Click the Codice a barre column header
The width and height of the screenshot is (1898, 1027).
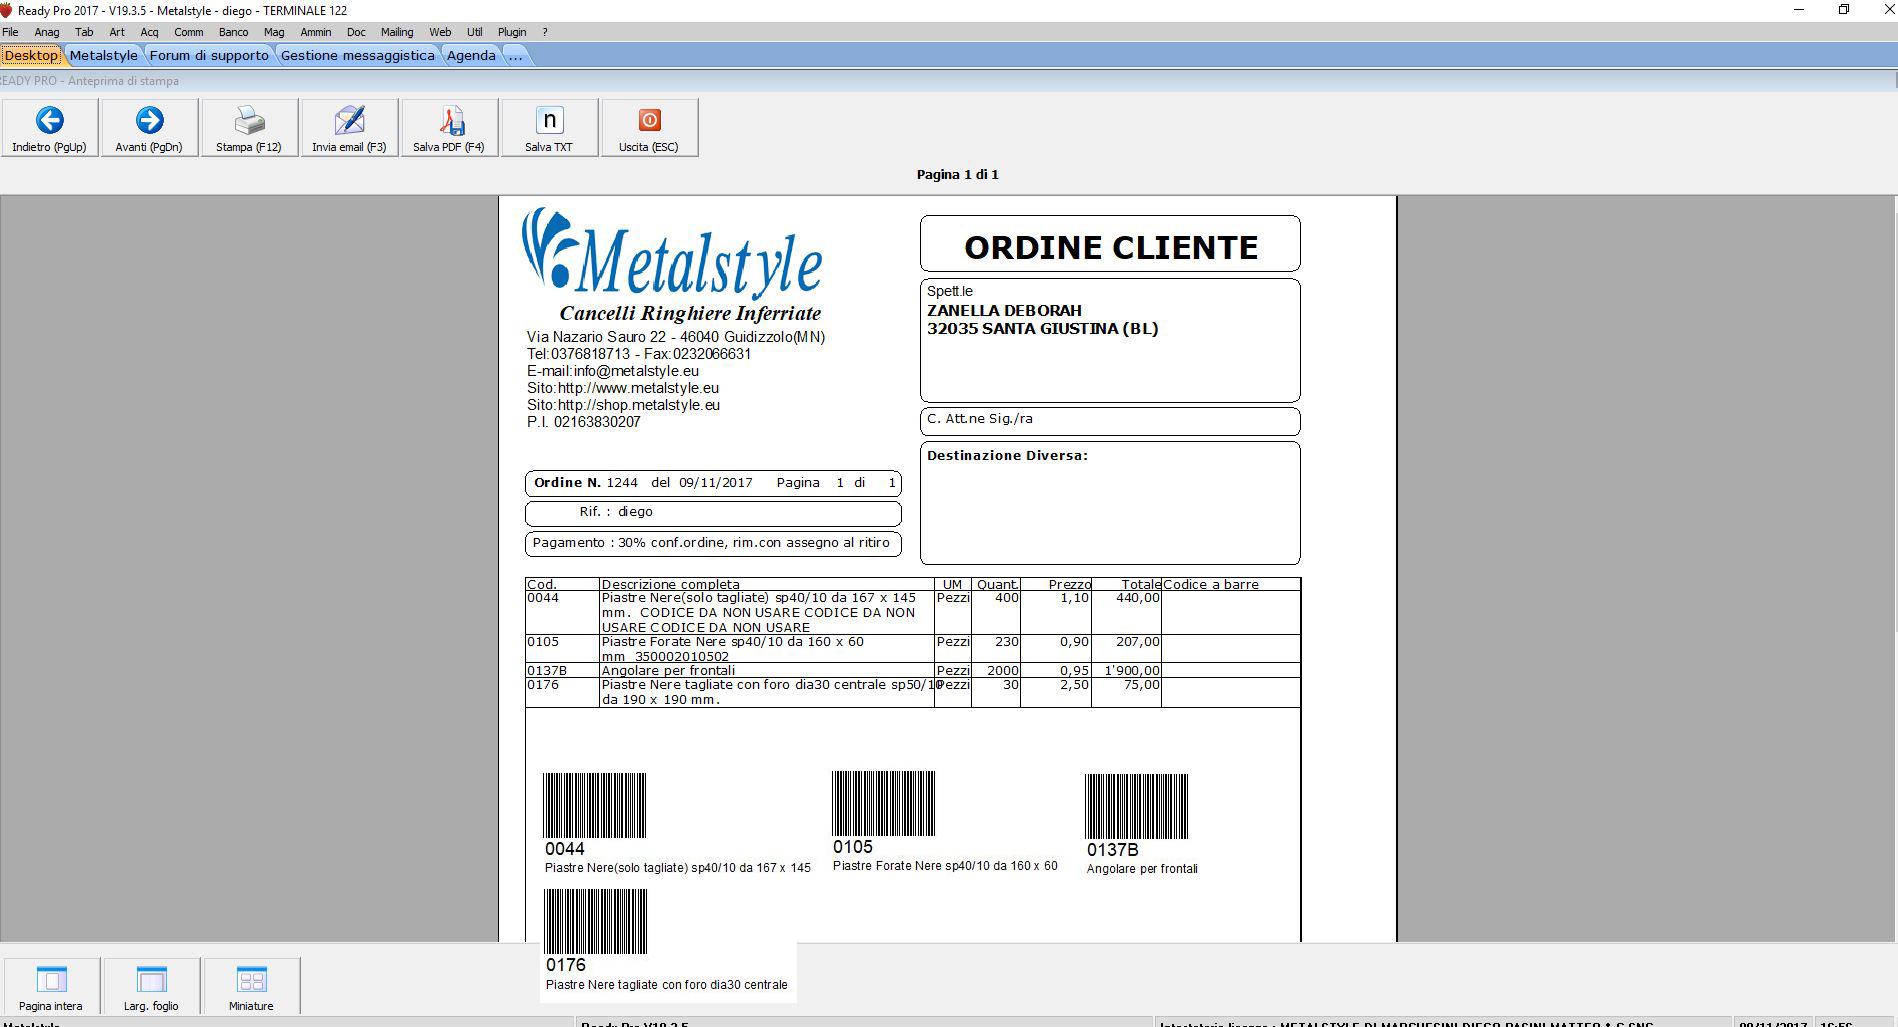pos(1211,584)
